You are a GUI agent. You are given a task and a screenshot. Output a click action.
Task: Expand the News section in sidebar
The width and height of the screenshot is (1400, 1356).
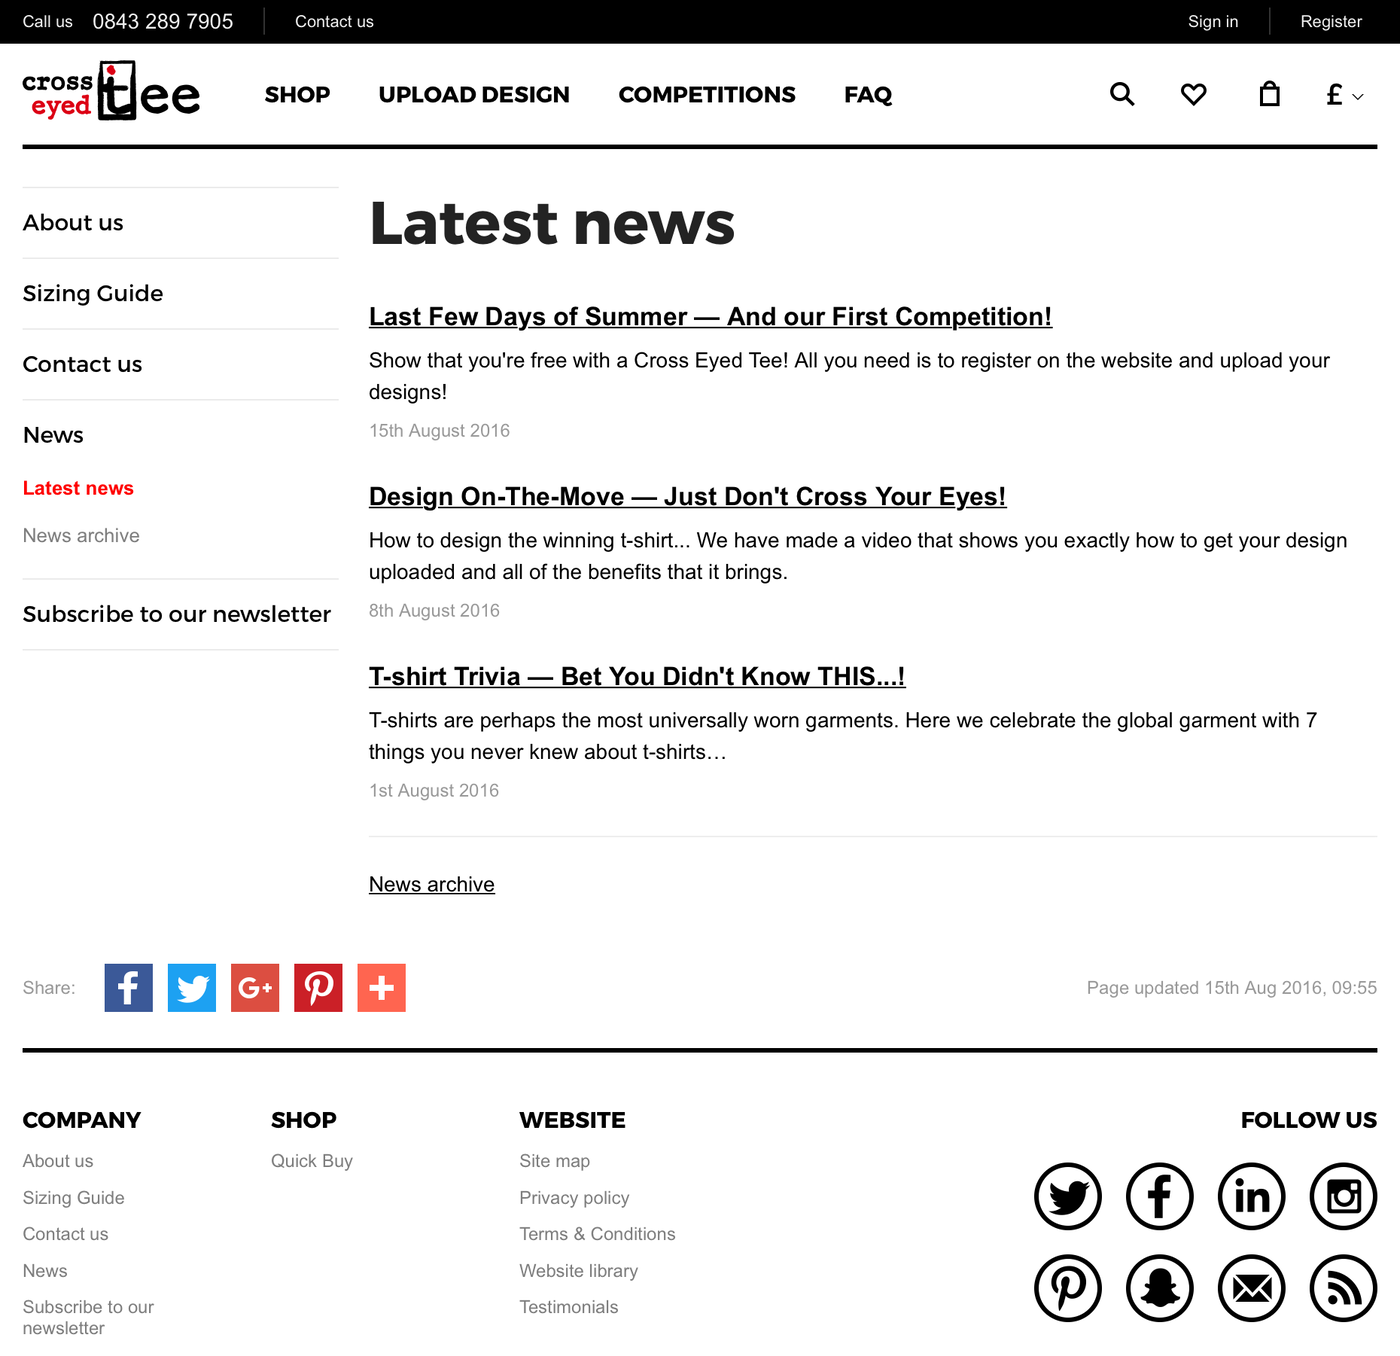53,435
